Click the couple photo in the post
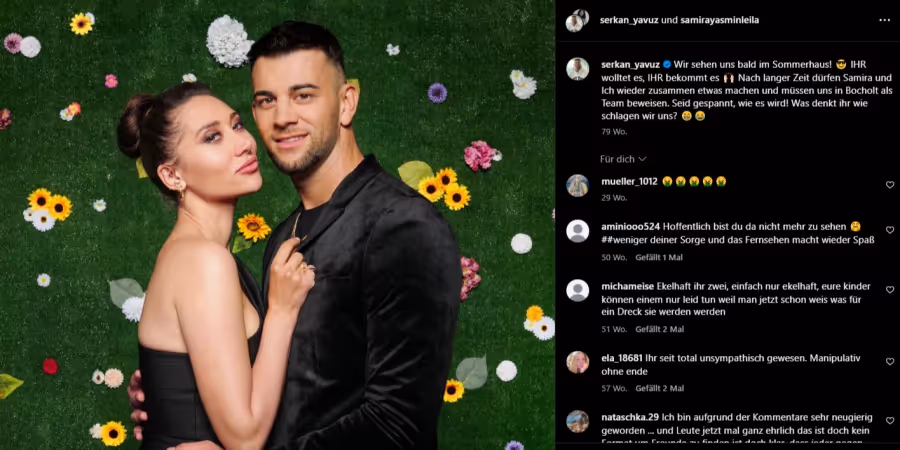Viewport: 900px width, 450px height. coord(278,225)
